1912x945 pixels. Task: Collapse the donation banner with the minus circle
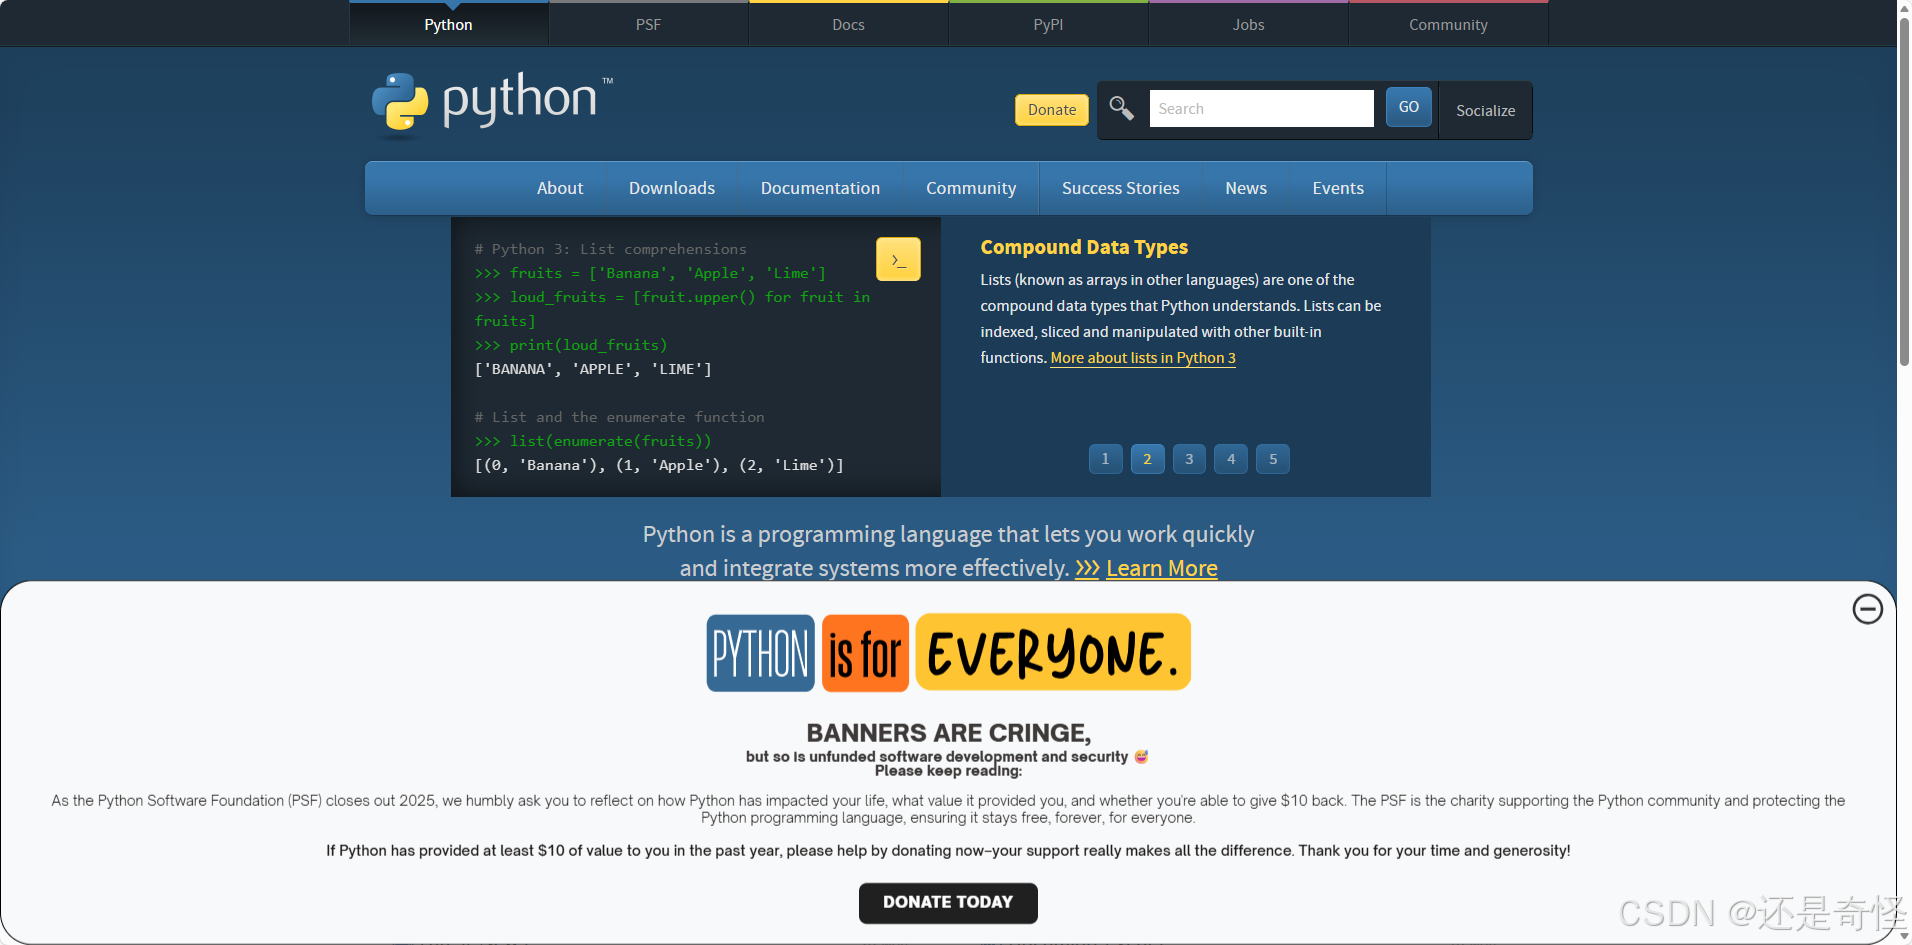(1867, 609)
